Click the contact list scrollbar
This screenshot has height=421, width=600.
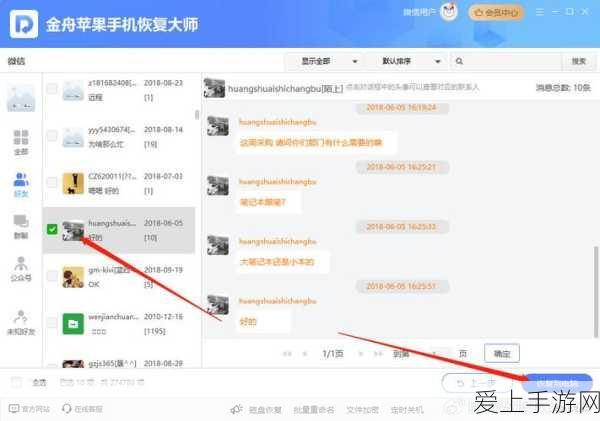coord(197,115)
